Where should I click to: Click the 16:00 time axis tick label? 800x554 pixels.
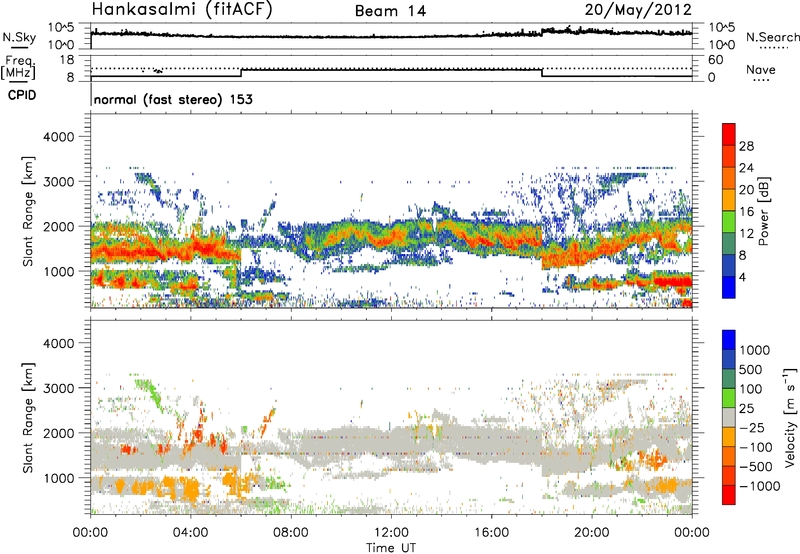(x=491, y=533)
